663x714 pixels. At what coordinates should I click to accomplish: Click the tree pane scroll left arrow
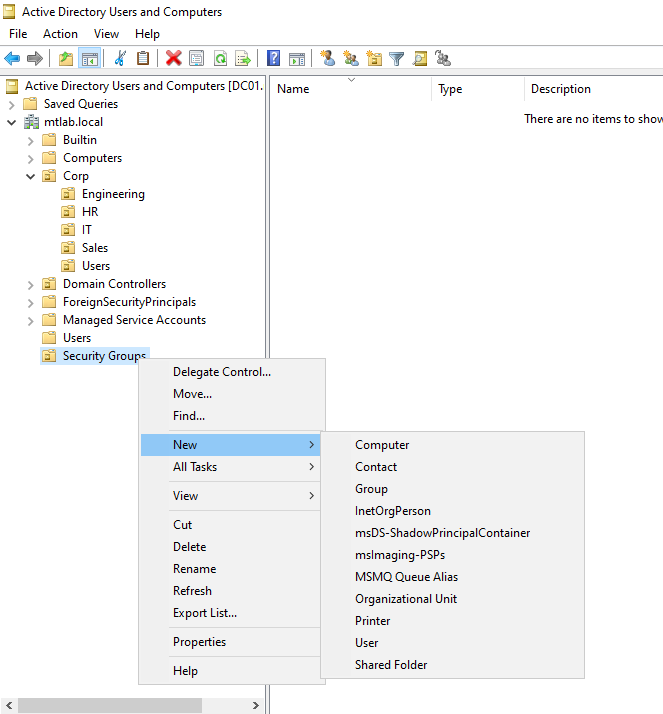pos(9,705)
